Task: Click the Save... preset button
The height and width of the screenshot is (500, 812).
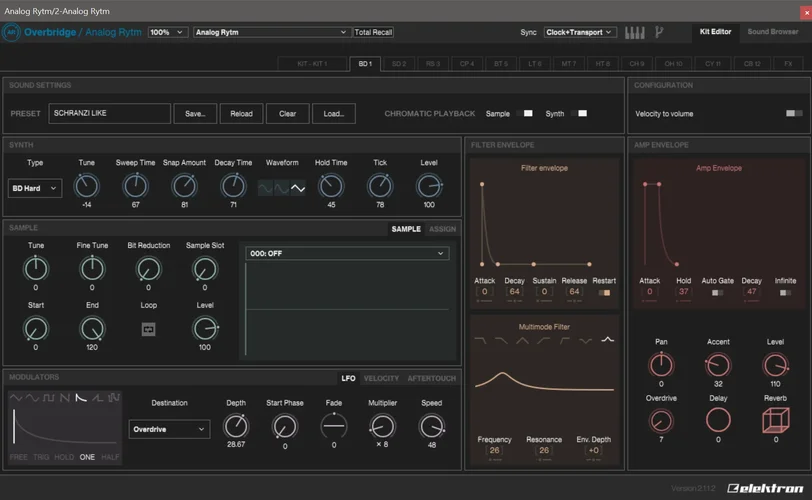Action: (194, 114)
